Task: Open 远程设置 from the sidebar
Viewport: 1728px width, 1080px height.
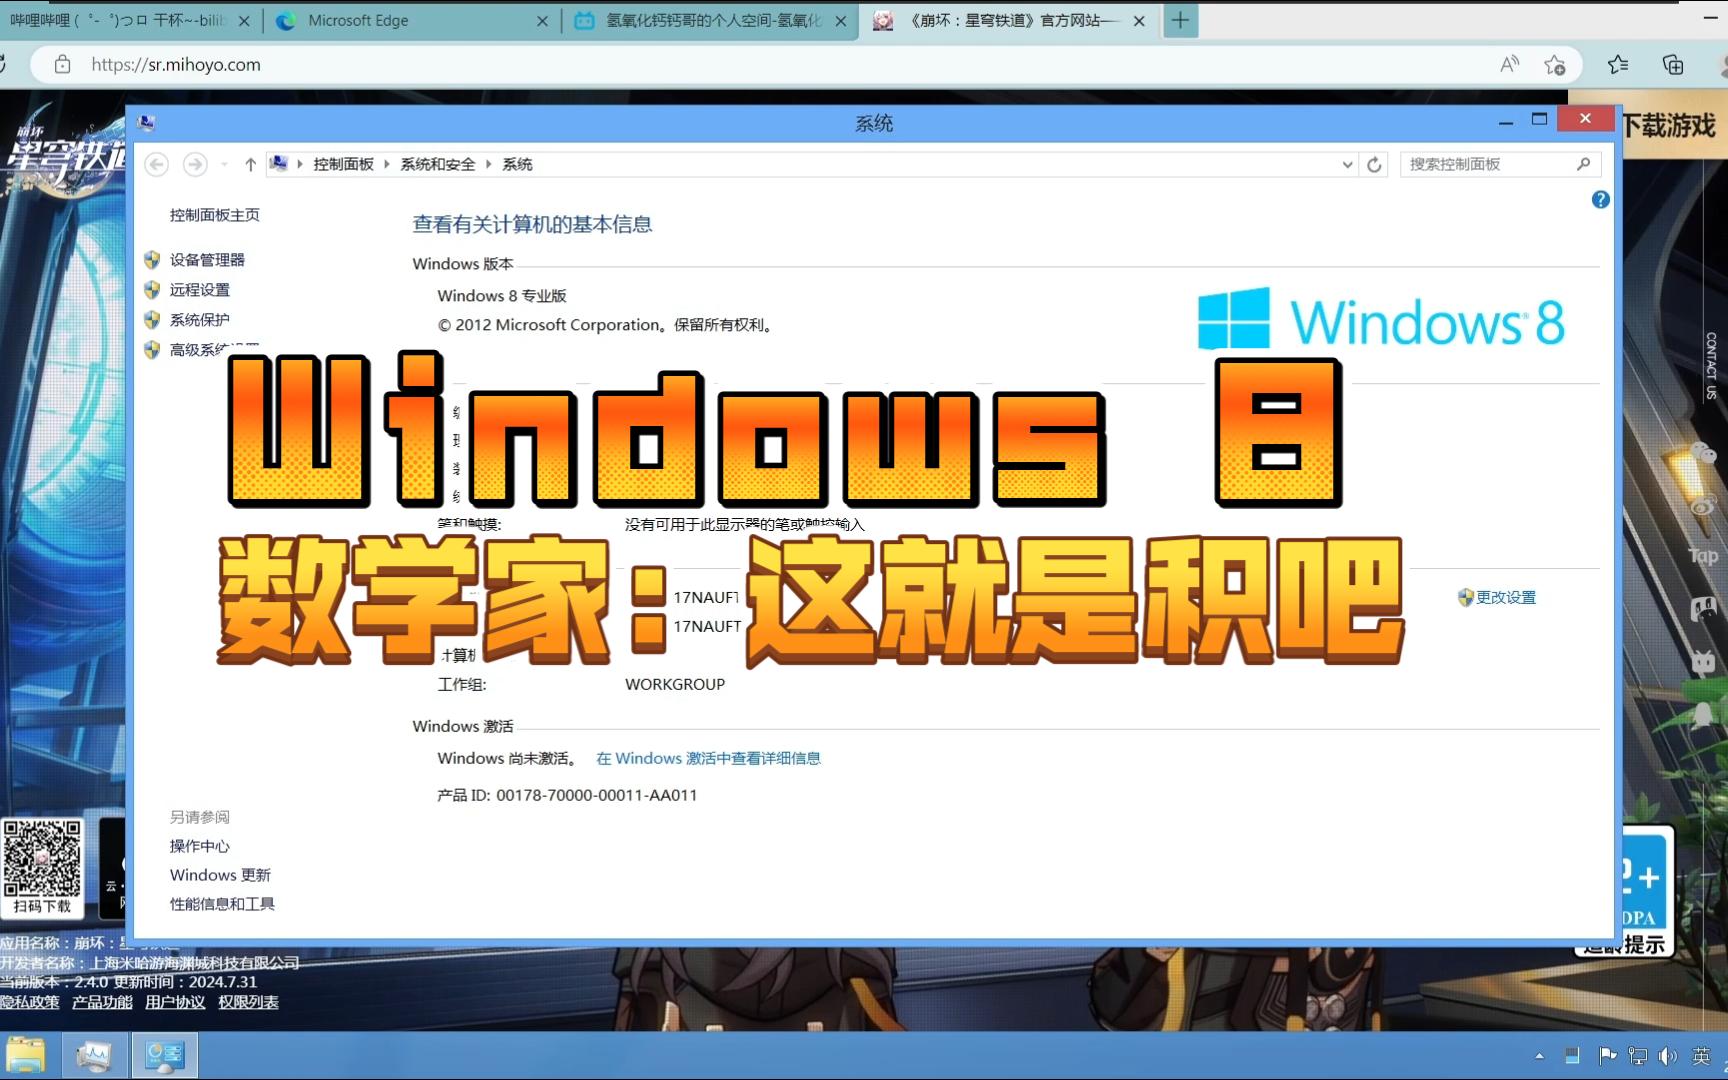Action: 200,290
